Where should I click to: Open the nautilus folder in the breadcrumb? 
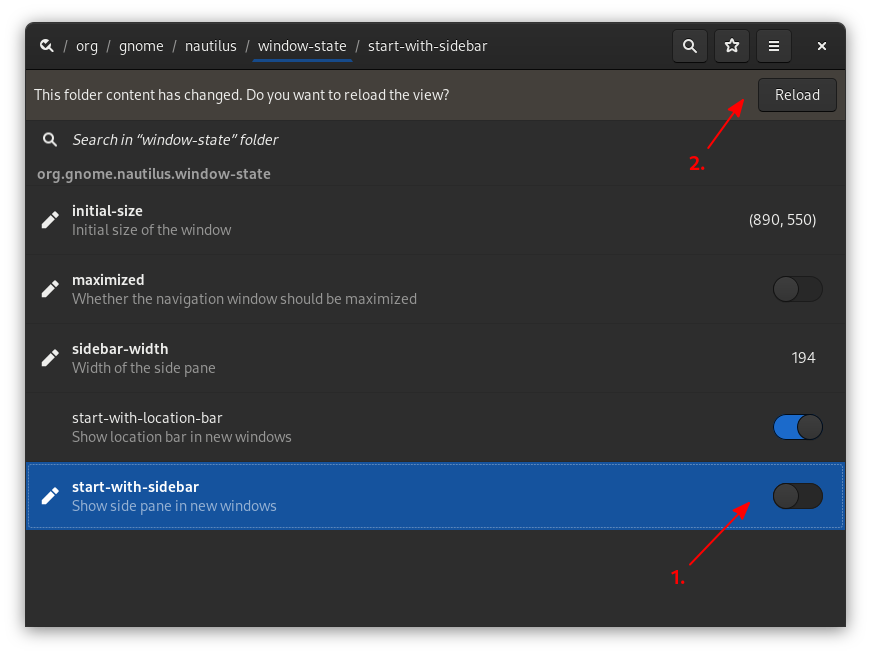210,46
